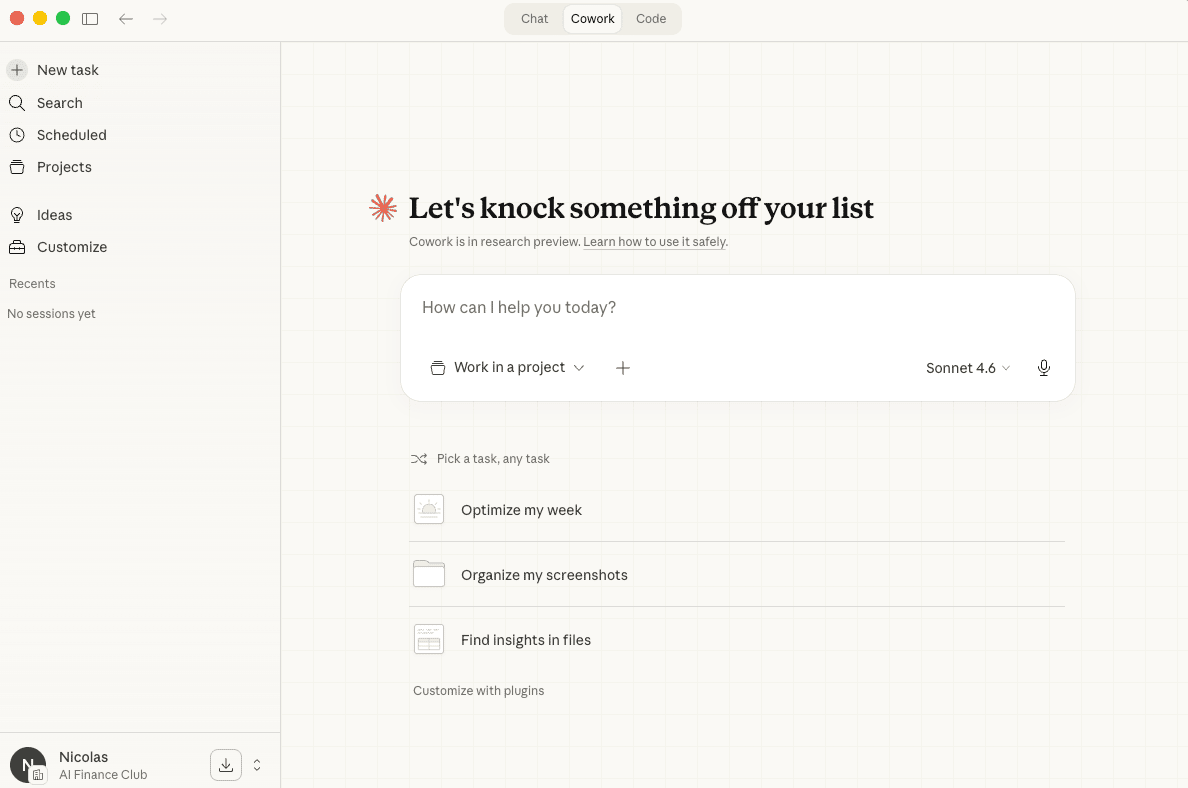
Task: Expand the Nicolas account switcher chevrons
Action: (x=257, y=765)
